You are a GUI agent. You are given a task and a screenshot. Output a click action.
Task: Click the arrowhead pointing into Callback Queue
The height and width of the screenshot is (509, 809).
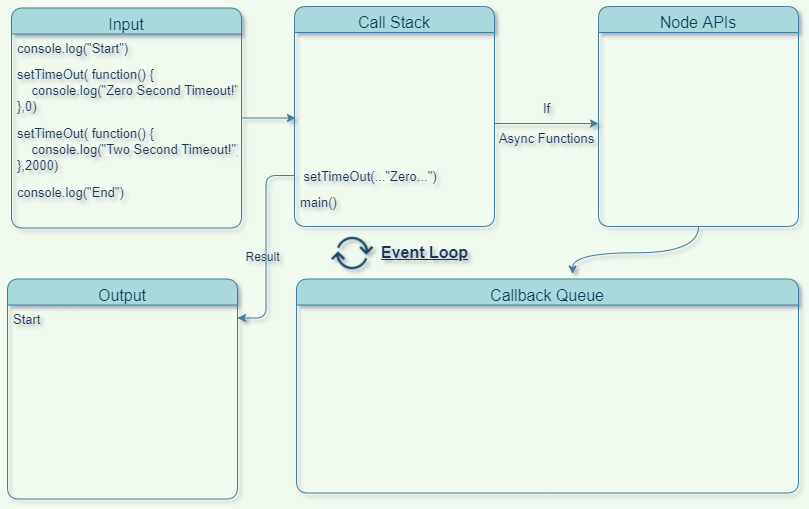(573, 269)
